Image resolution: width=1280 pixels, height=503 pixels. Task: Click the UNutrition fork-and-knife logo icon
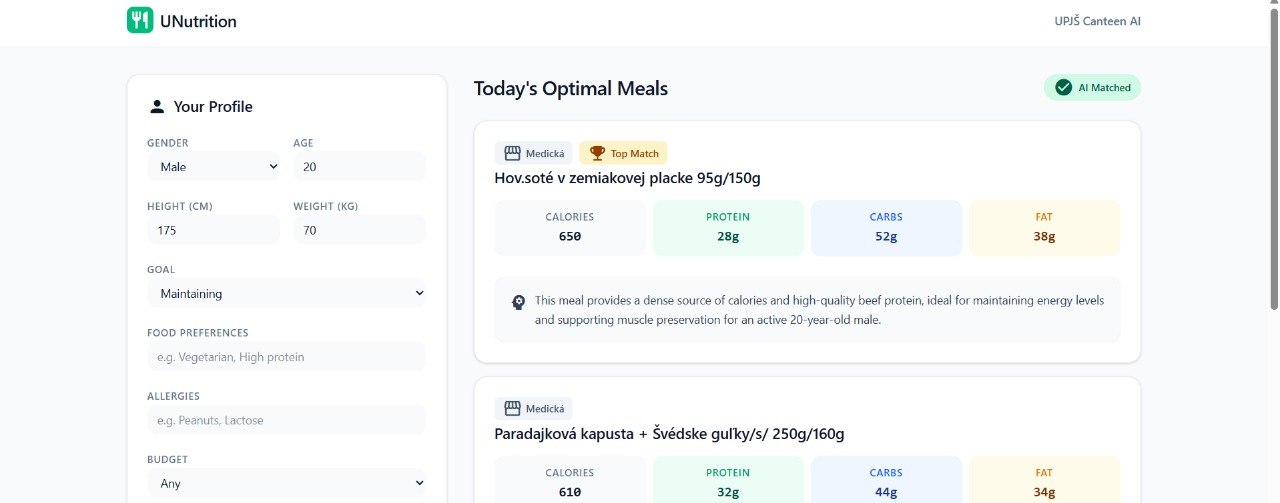coord(140,20)
